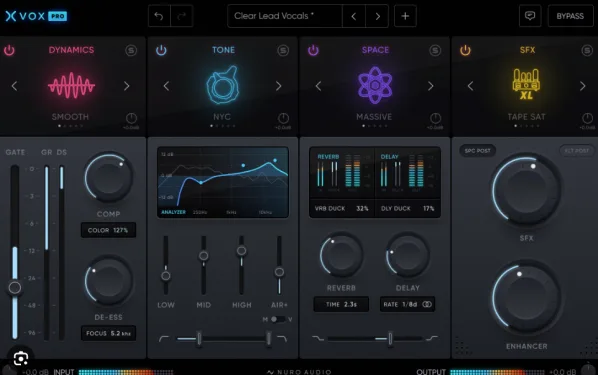Solo the Space module
Image resolution: width=598 pixels, height=375 pixels.
tap(435, 50)
